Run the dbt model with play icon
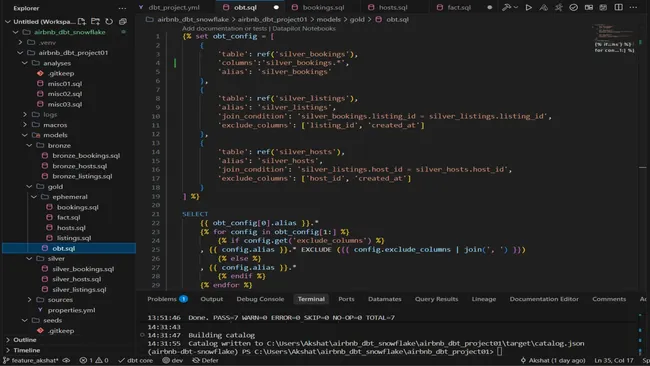650x366 pixels. click(529, 7)
